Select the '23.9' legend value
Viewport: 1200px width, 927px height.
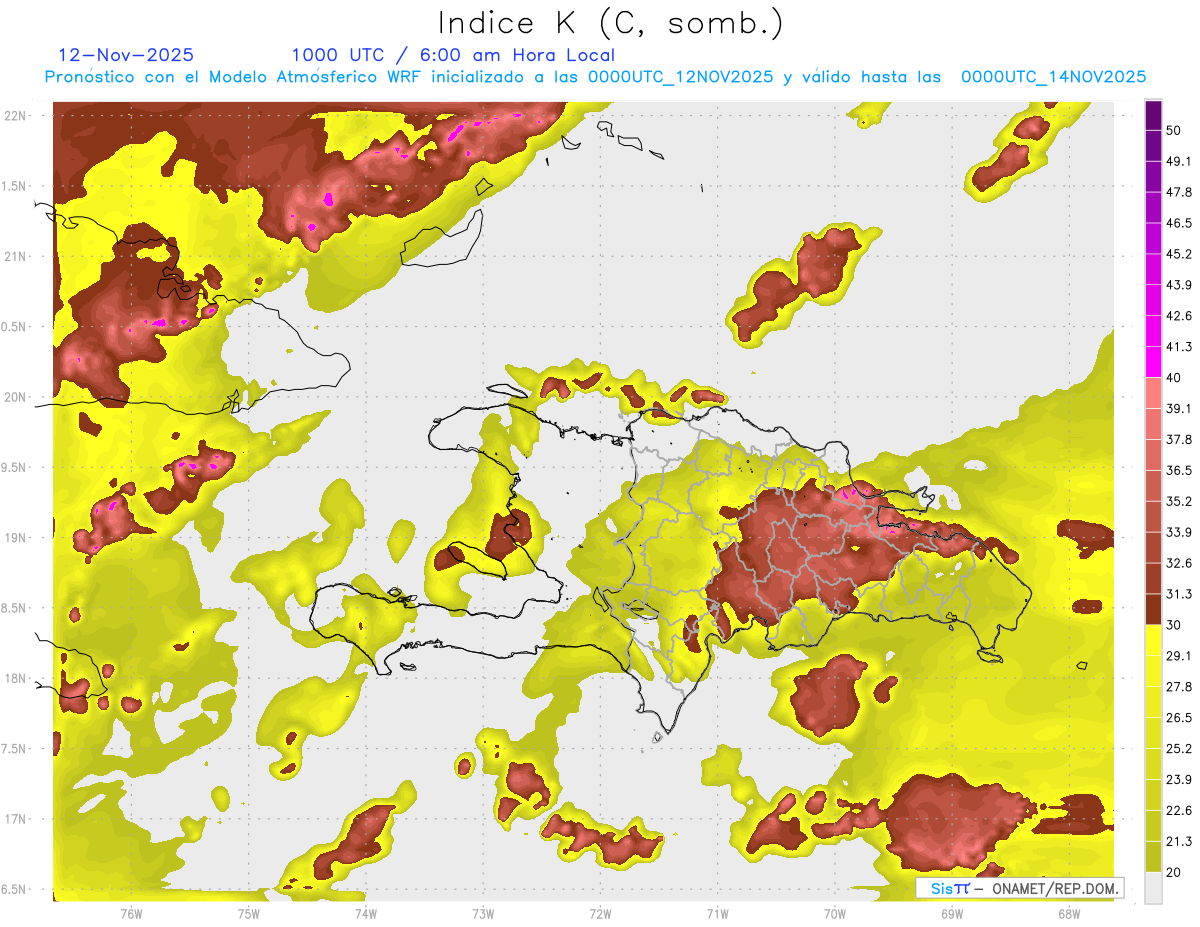pyautogui.click(x=1179, y=780)
